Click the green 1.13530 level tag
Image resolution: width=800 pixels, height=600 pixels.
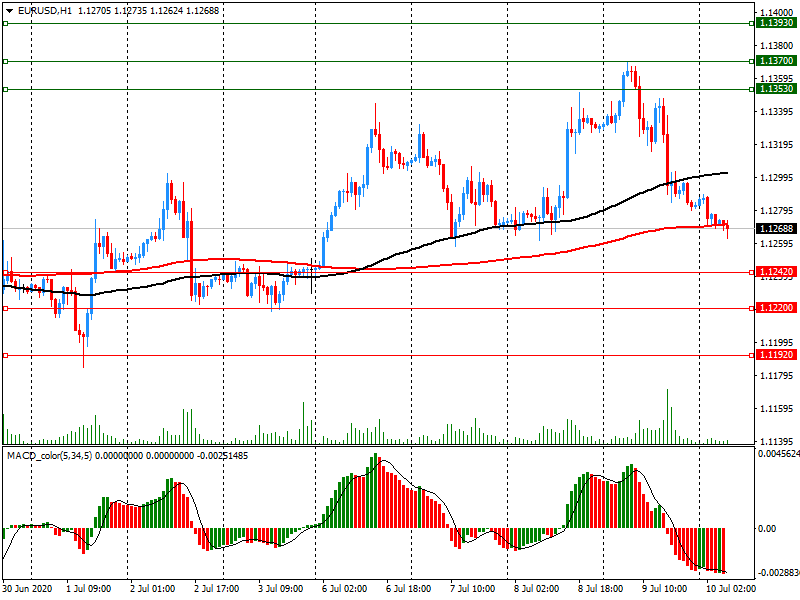tap(776, 89)
